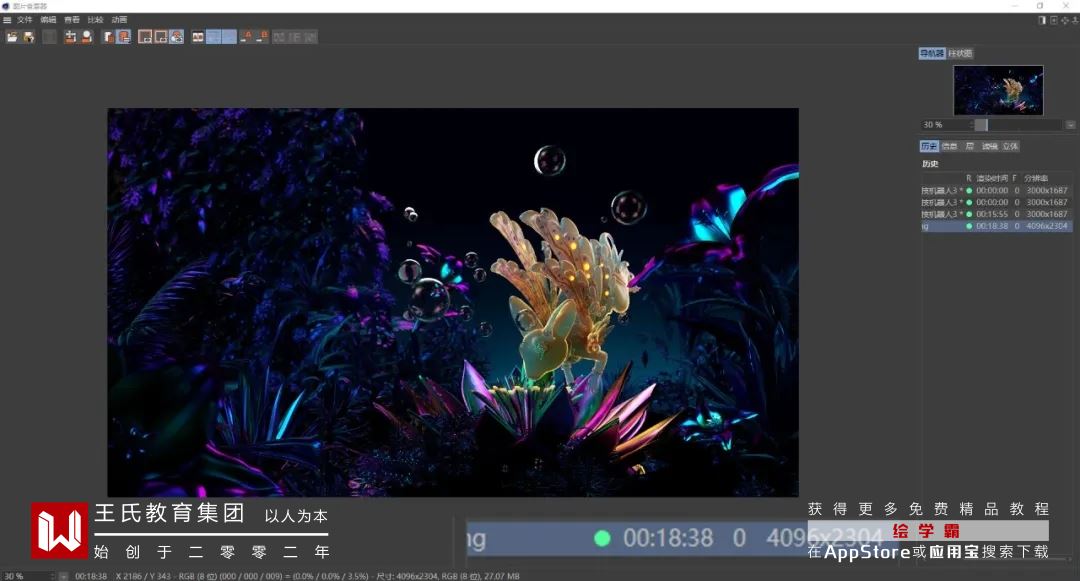Click the stepper arrows beside navigator 30 %
Image resolution: width=1080 pixels, height=581 pixels.
click(972, 125)
